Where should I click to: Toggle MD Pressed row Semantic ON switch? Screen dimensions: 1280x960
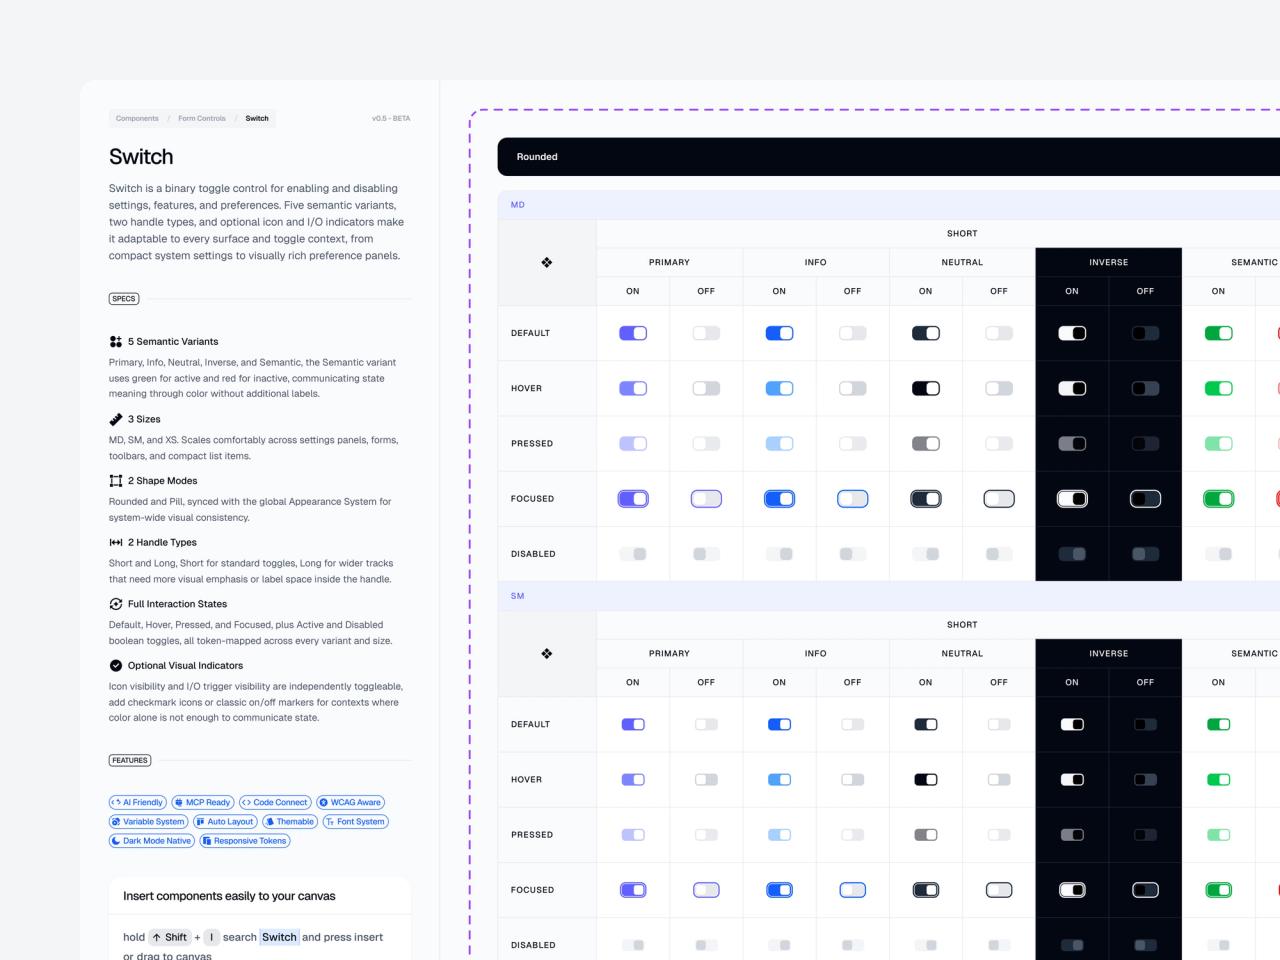coord(1218,444)
